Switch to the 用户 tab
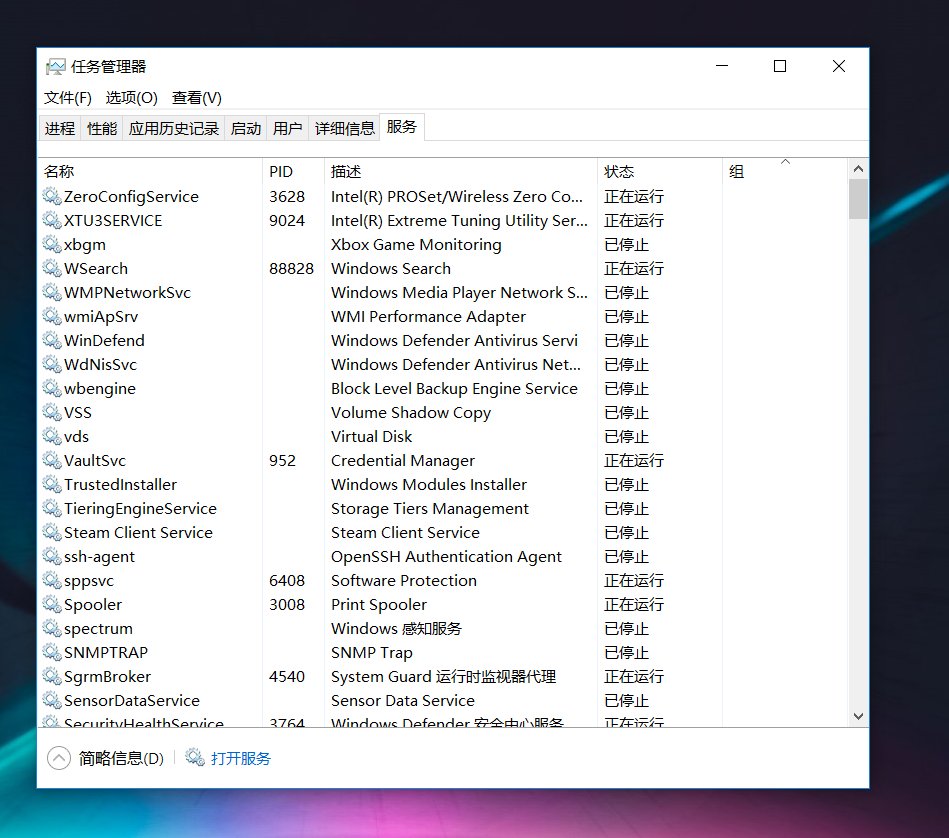The width and height of the screenshot is (949, 838). 287,128
